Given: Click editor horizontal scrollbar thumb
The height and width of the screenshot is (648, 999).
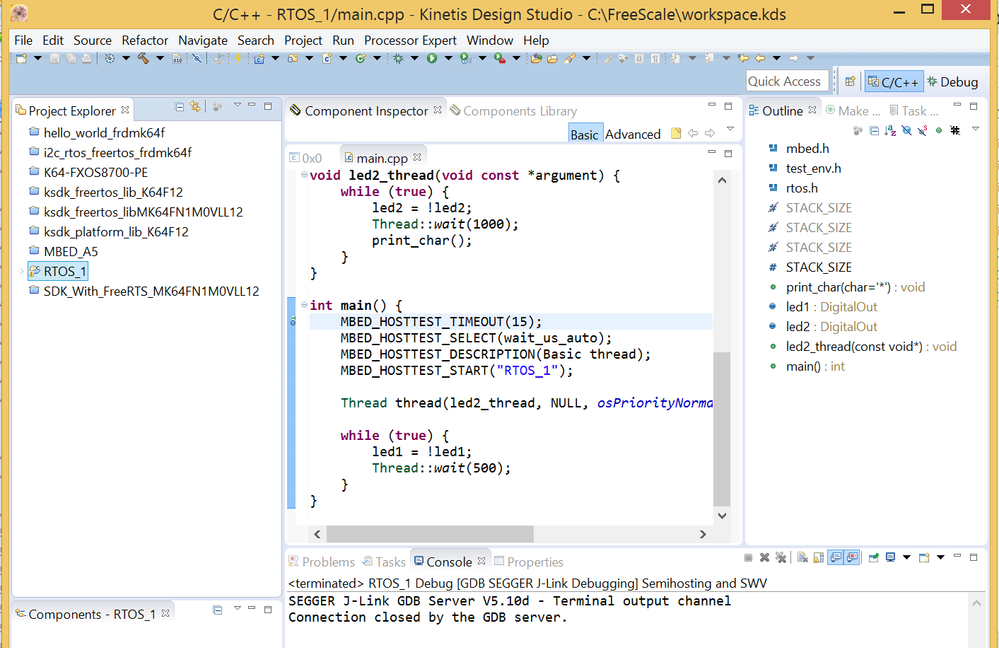Looking at the screenshot, I should click(x=430, y=534).
